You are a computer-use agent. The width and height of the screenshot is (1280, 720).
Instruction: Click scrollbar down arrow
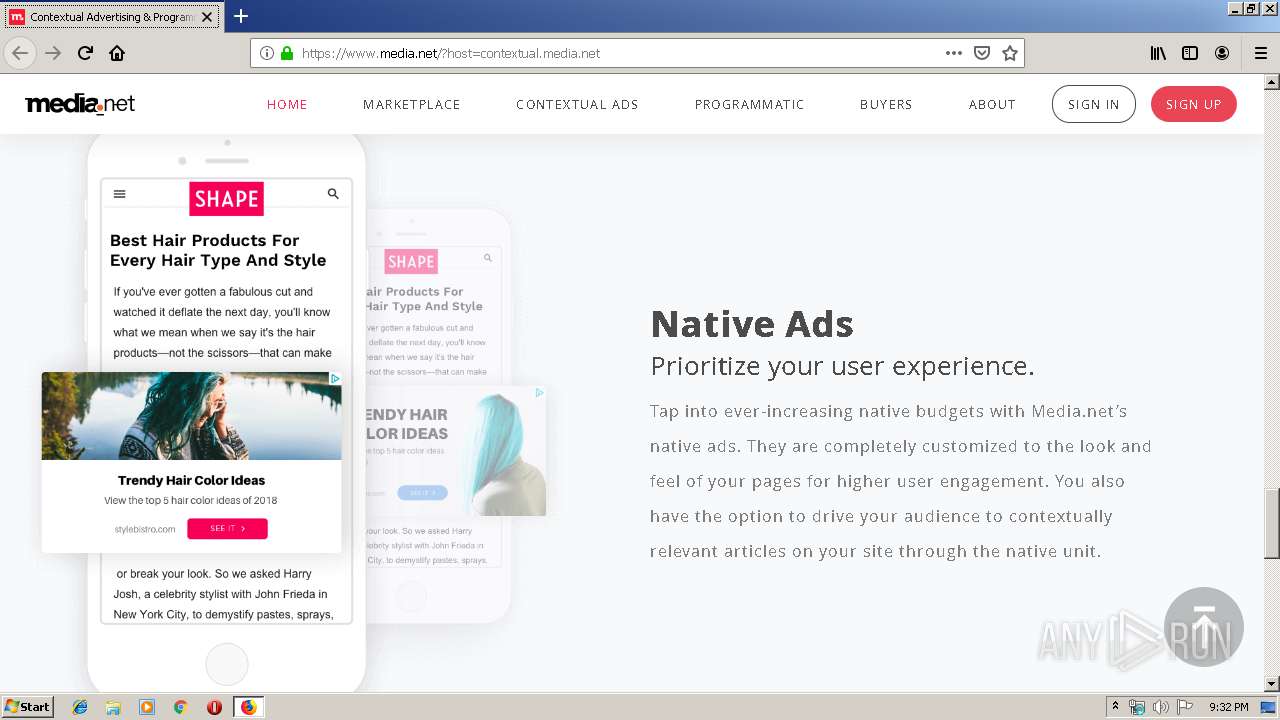(x=1272, y=684)
